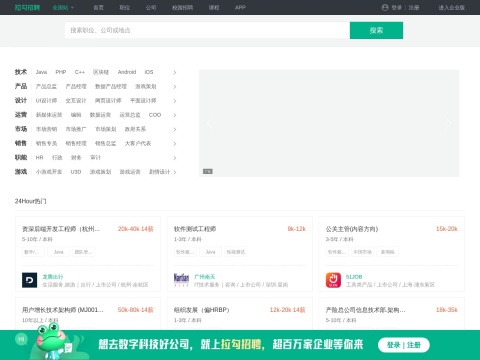The height and width of the screenshot is (360, 480).
Task: Expand the 设计 category arrow
Action: [175, 101]
